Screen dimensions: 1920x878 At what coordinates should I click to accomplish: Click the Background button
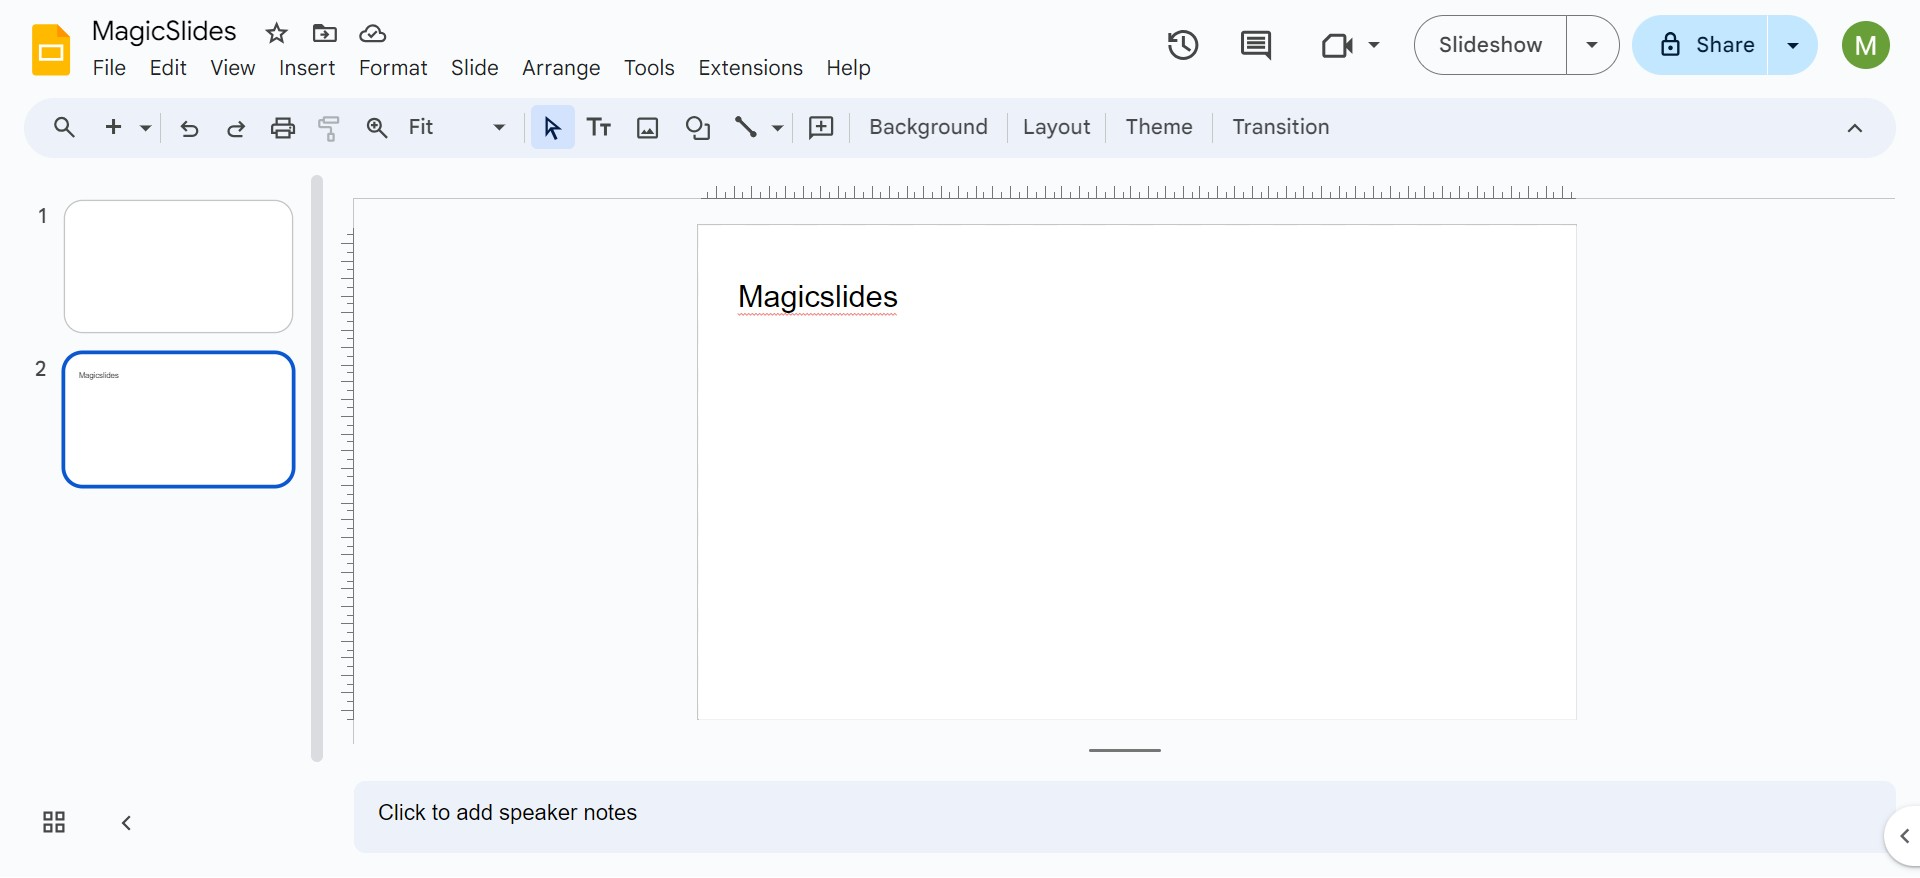(928, 127)
